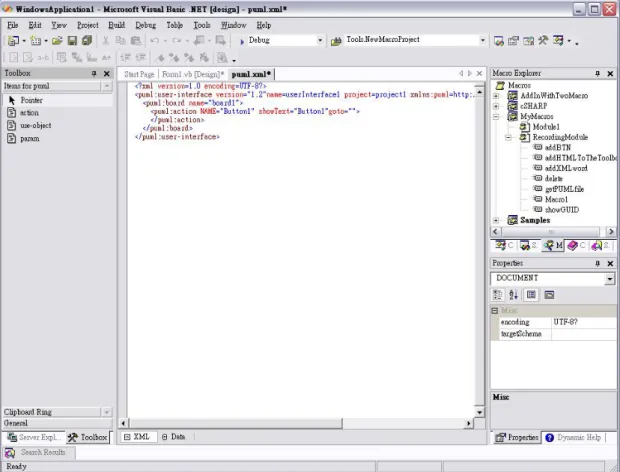The width and height of the screenshot is (620, 472).
Task: Open the Build menu
Action: tap(117, 25)
